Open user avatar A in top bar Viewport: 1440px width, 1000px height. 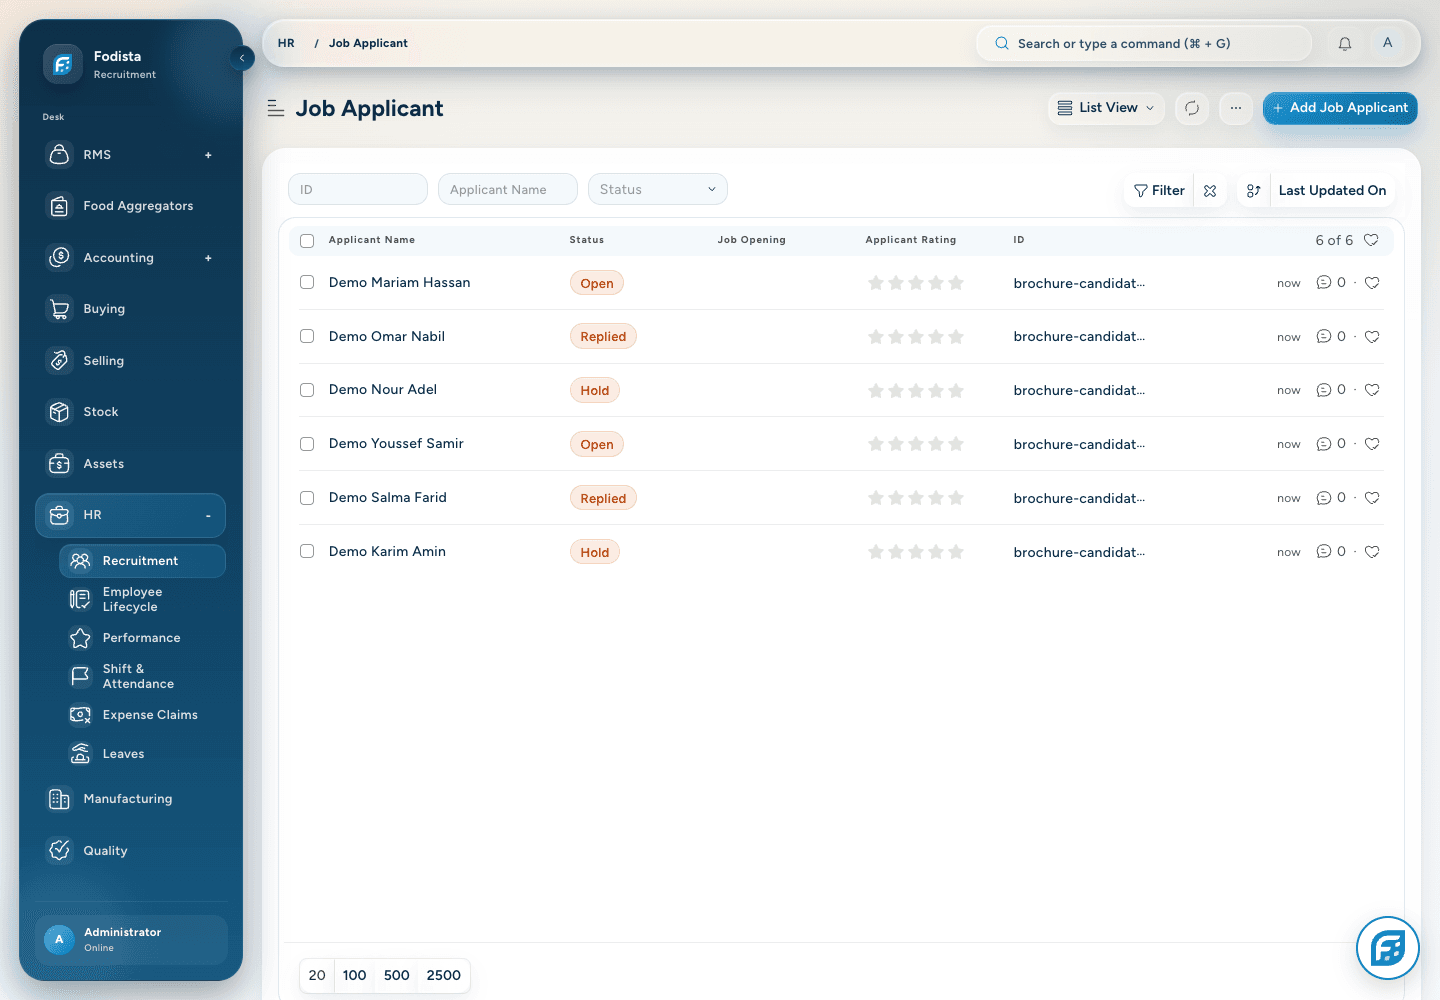click(x=1387, y=43)
